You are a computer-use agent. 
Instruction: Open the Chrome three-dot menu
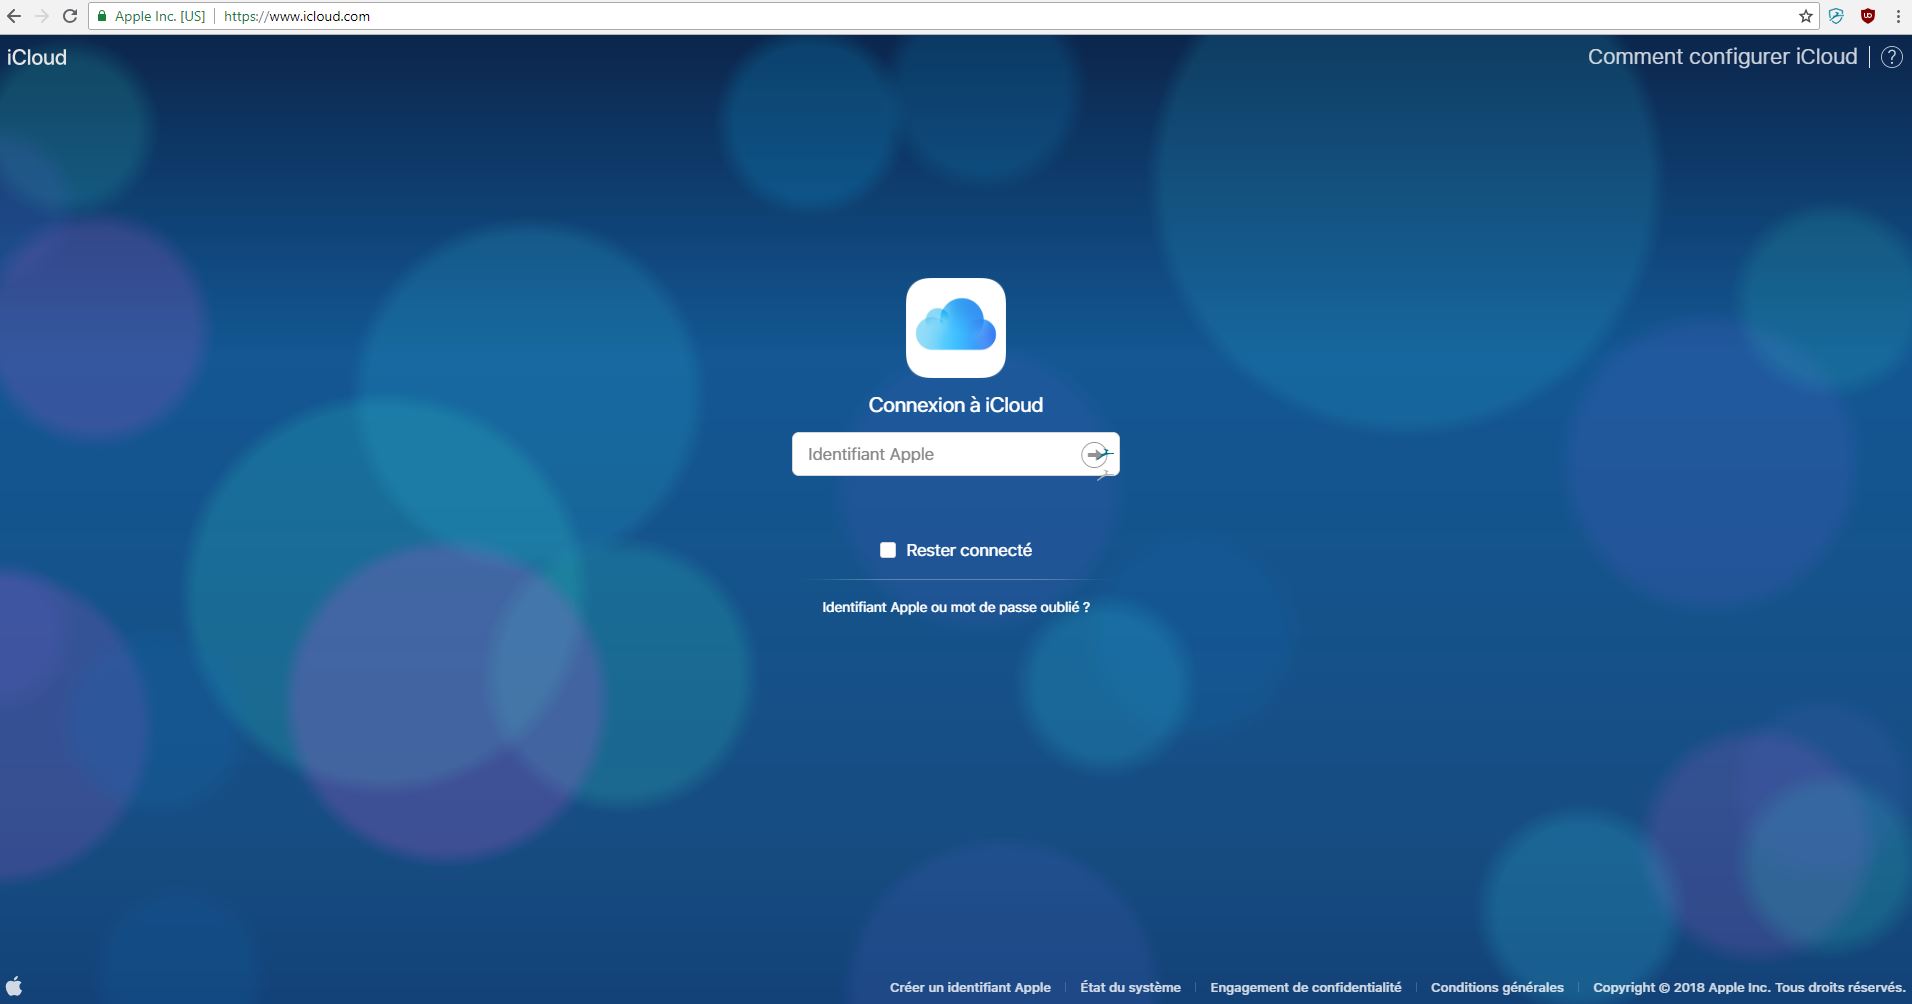(1897, 16)
